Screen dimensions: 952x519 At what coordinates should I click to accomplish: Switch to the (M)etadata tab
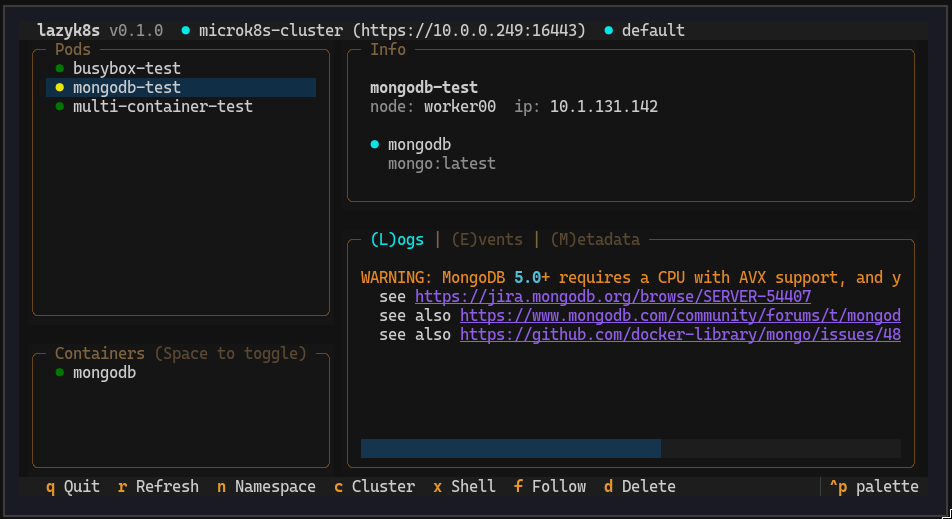coord(595,240)
